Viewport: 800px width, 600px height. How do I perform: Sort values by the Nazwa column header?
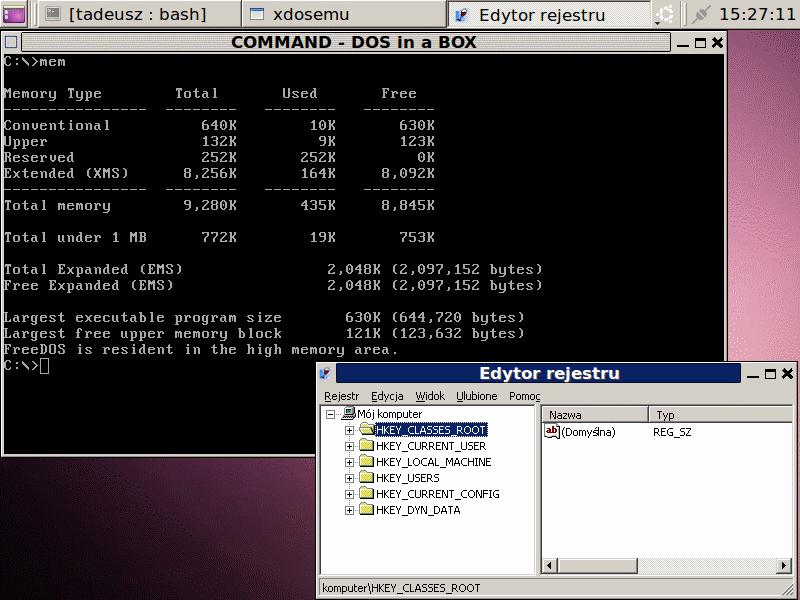coord(595,414)
